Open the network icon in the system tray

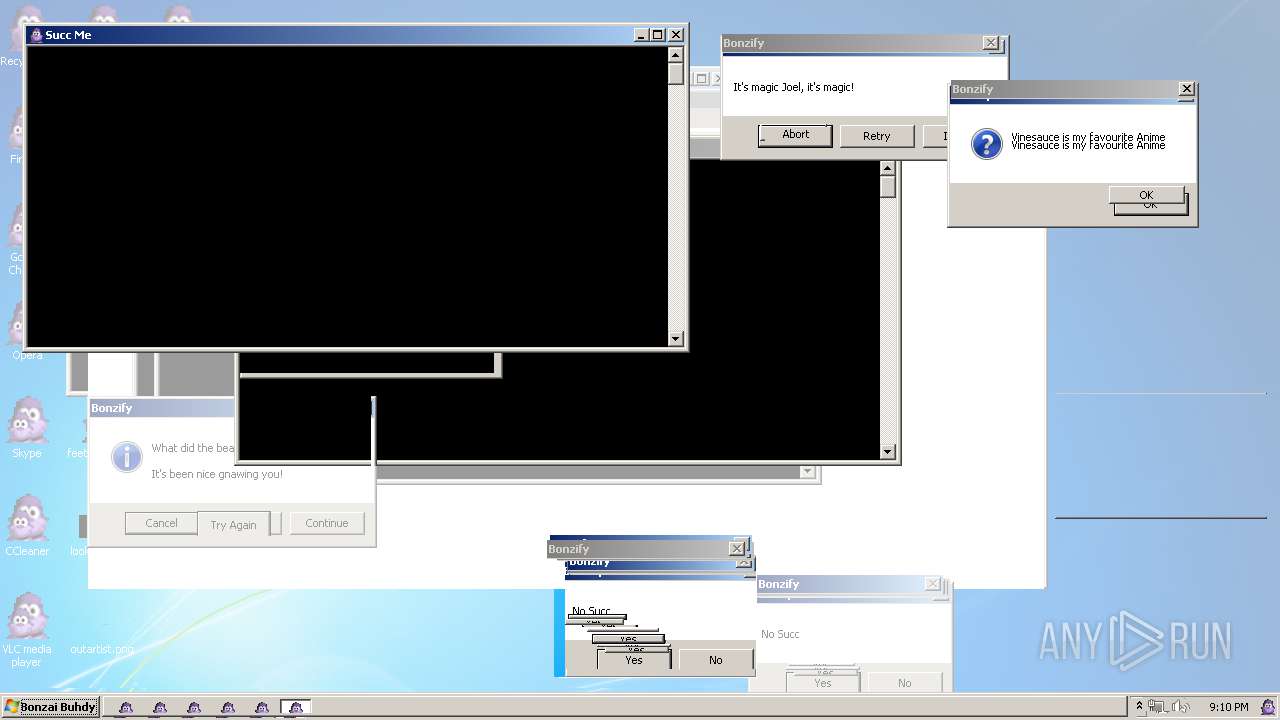(1159, 707)
